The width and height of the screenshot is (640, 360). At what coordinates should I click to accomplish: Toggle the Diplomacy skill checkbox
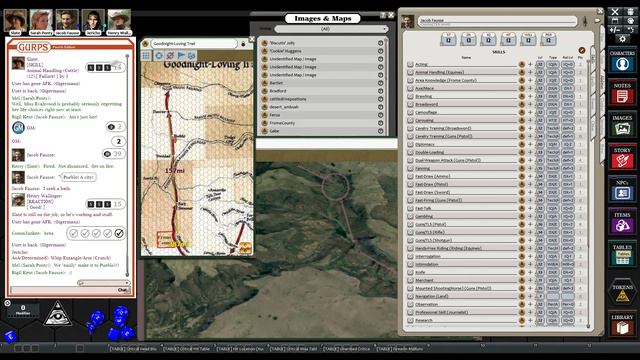pyautogui.click(x=410, y=144)
